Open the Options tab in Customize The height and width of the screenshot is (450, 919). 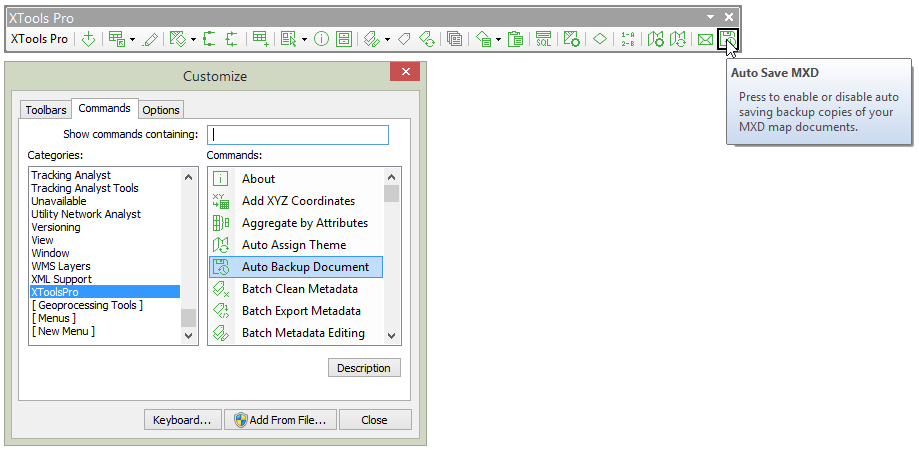point(161,110)
